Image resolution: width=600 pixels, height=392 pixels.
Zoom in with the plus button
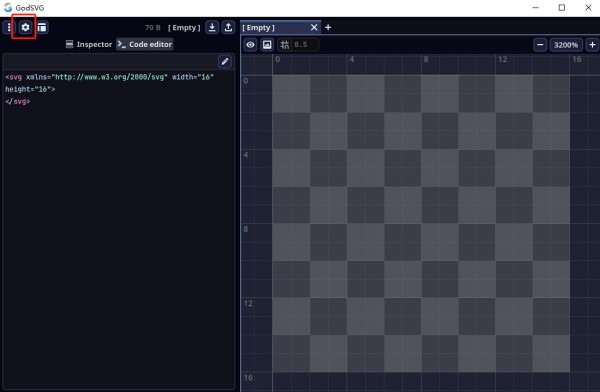(x=592, y=45)
